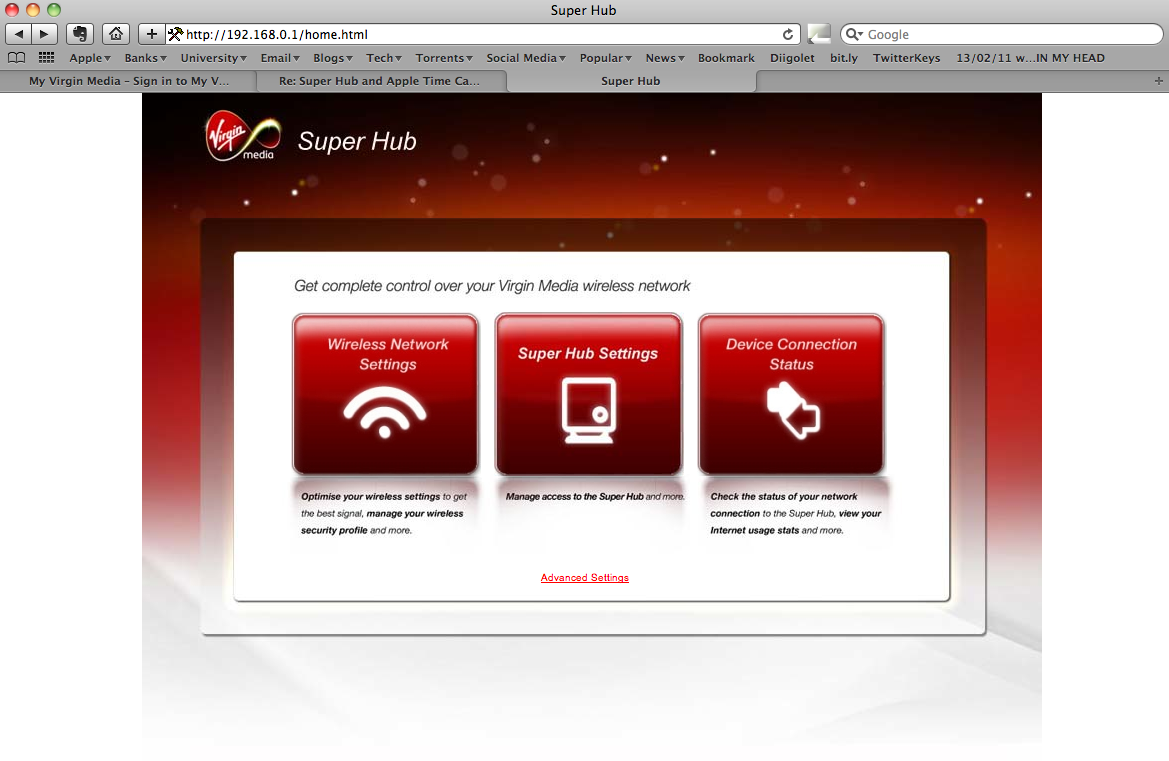Screen dimensions: 1169x761
Task: Switch to My Virgin Media sign-in tab
Action: 128,80
